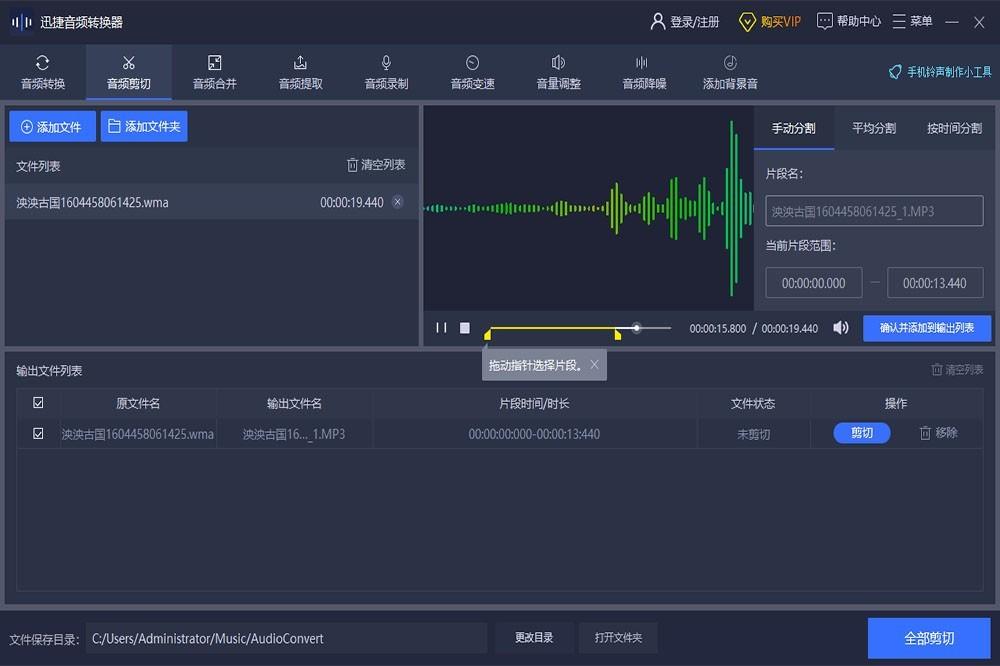
Task: Click segment time 00:00:00:000-00:00:13:440 cell
Action: [x=534, y=434]
